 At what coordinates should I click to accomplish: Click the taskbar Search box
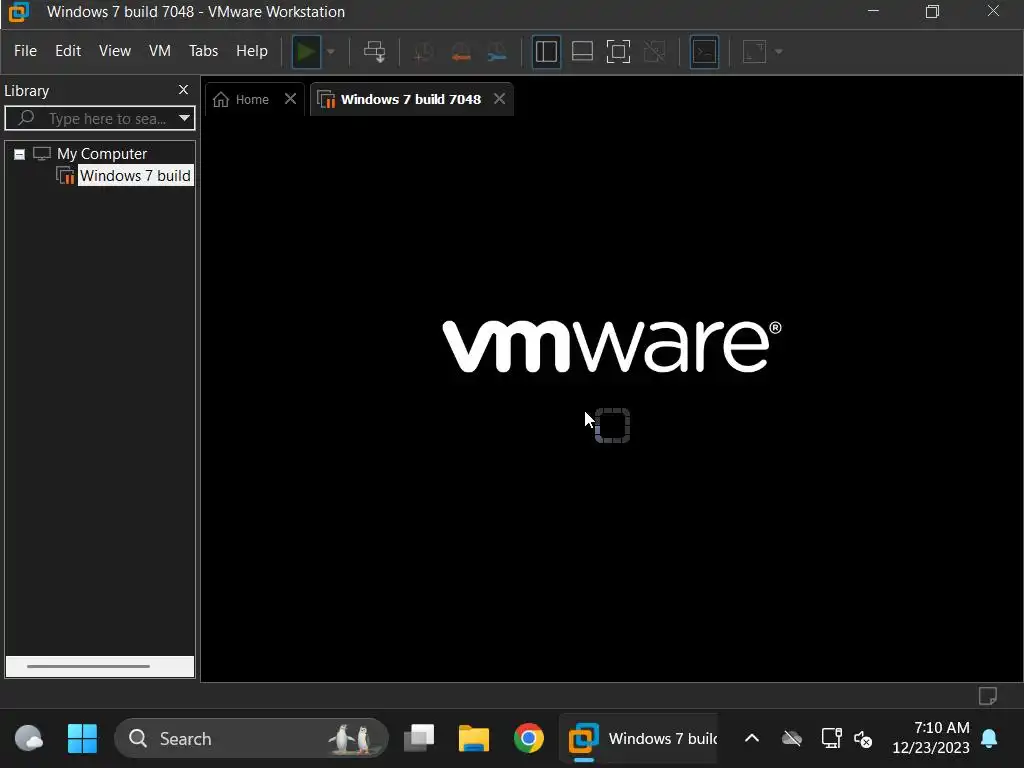(x=251, y=739)
